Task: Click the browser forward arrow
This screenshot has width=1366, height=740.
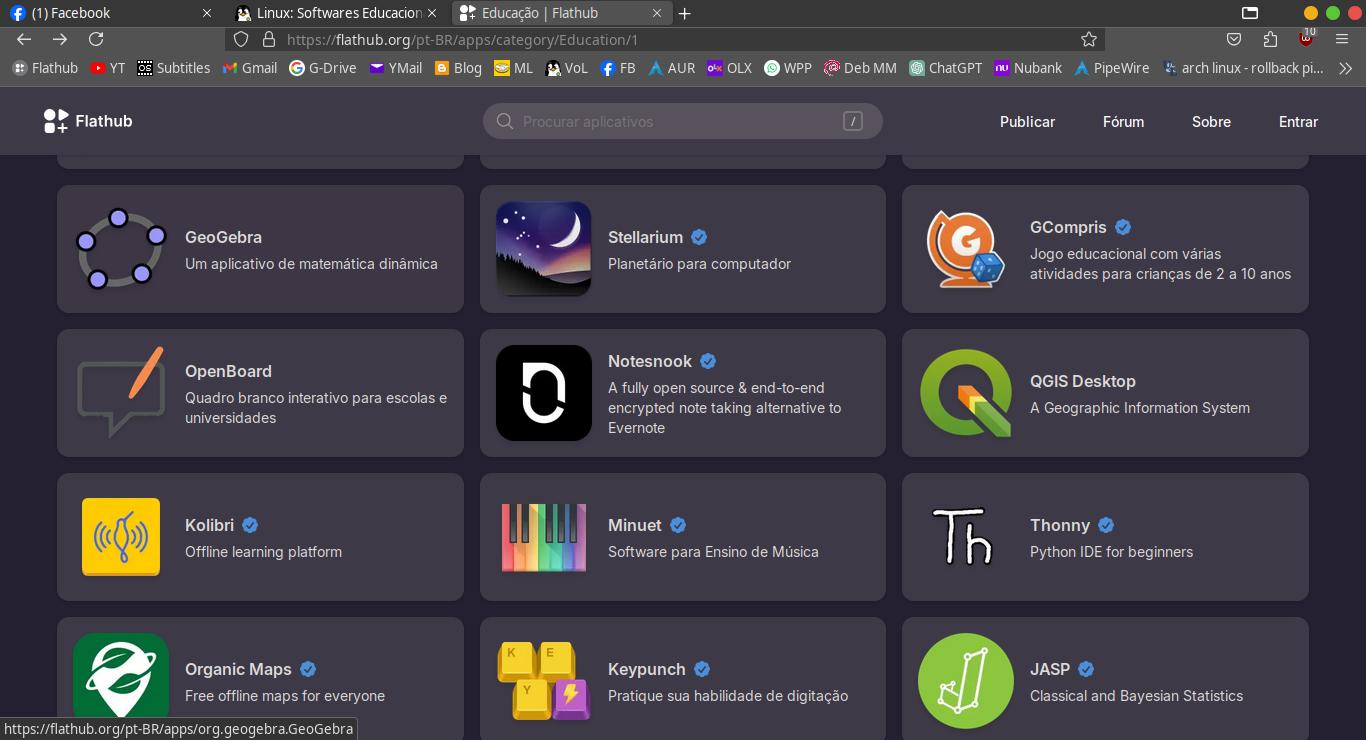Action: (60, 39)
